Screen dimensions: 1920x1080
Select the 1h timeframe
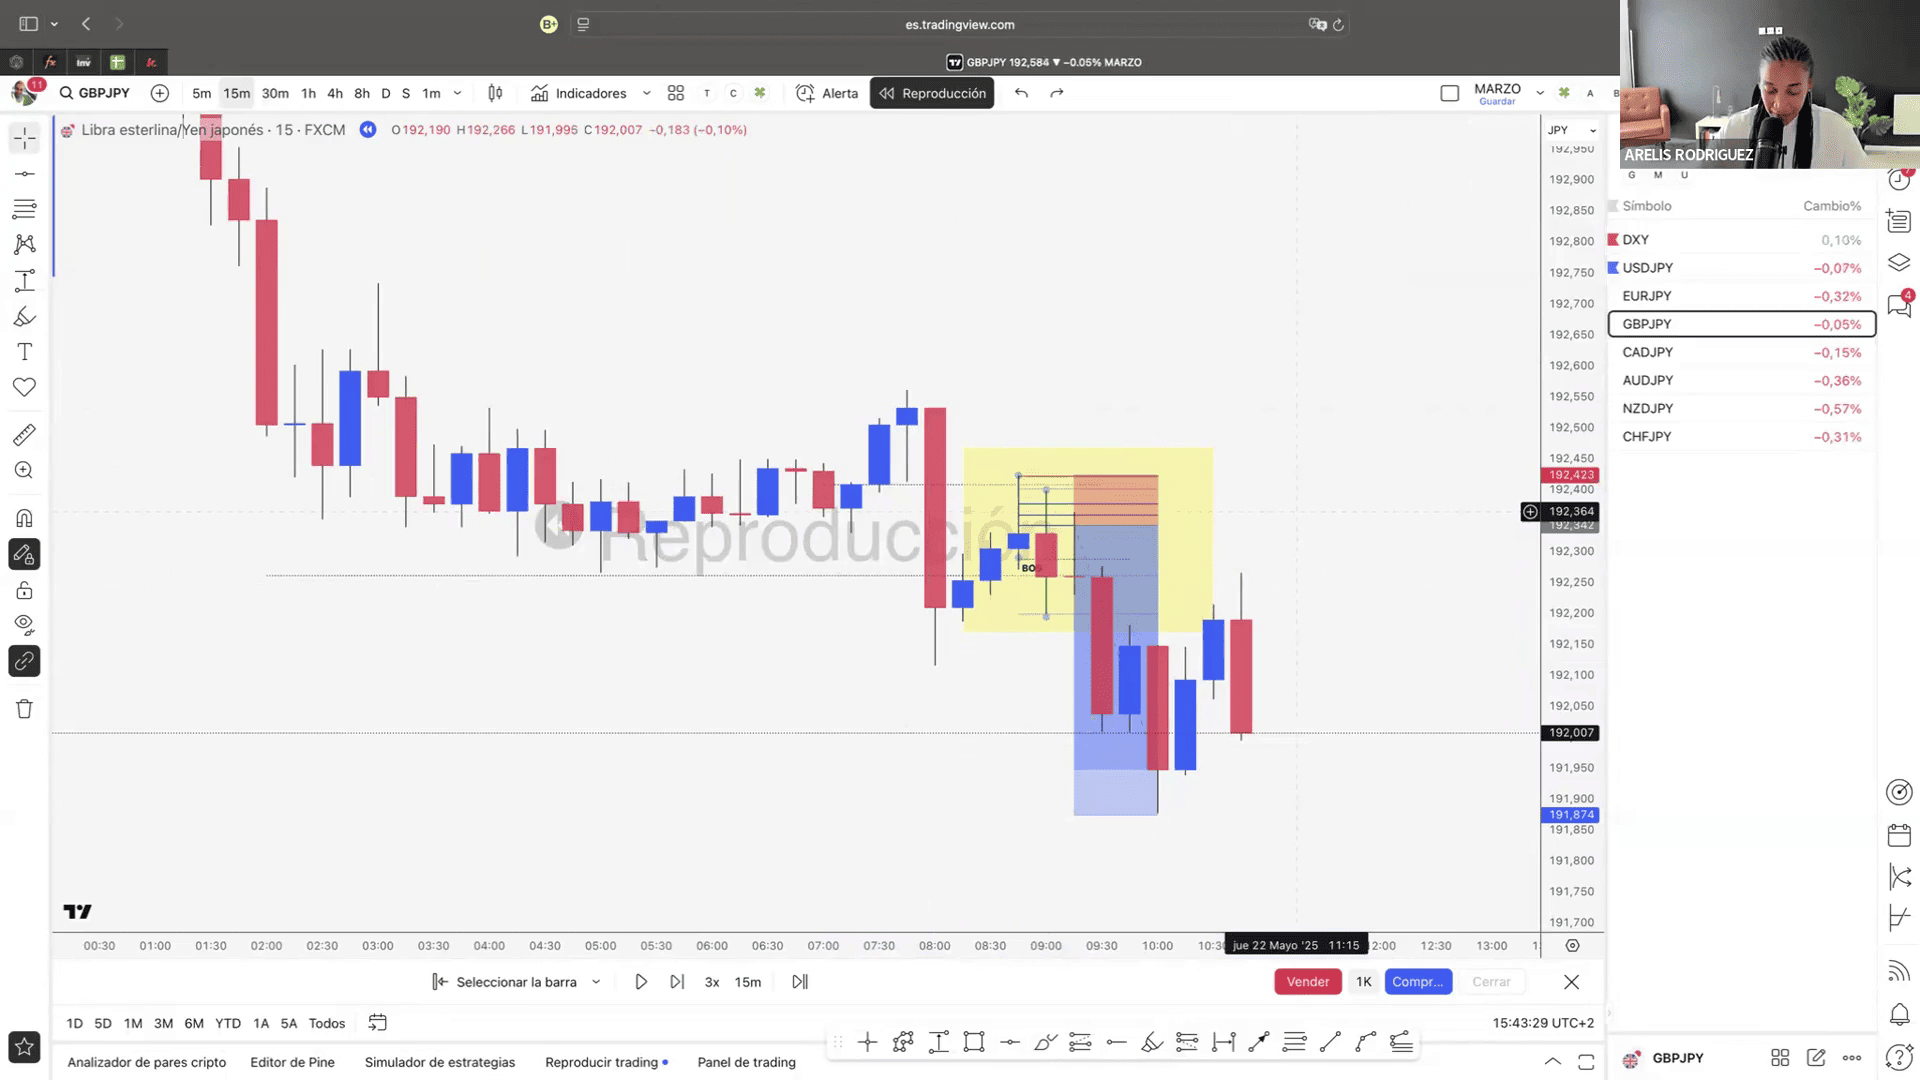tap(308, 93)
